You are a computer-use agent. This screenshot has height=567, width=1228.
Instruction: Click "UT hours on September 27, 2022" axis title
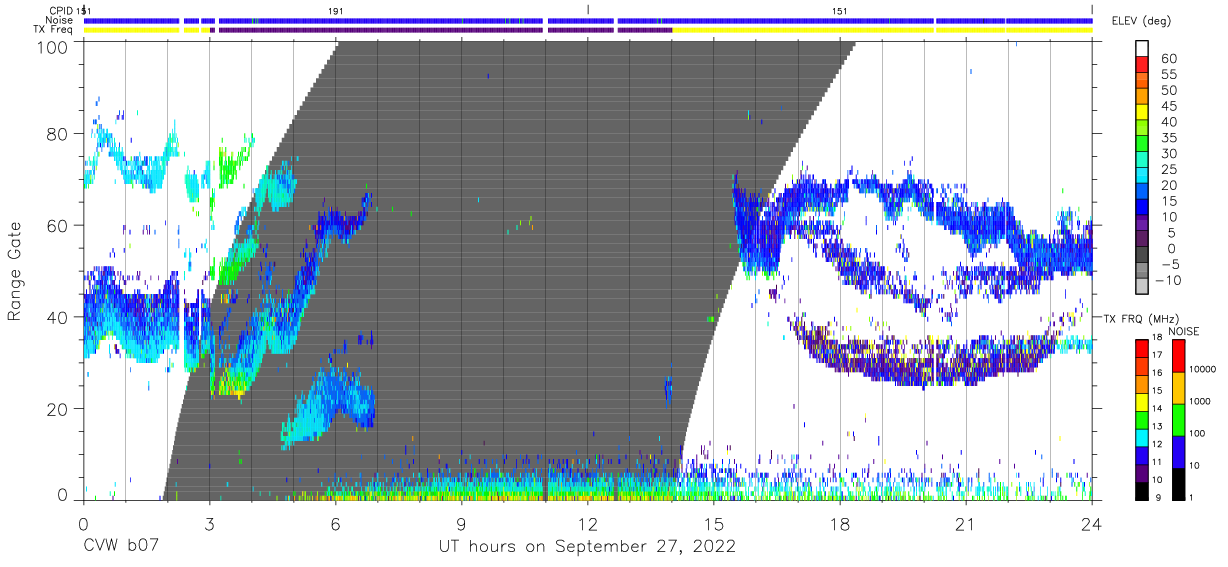588,546
